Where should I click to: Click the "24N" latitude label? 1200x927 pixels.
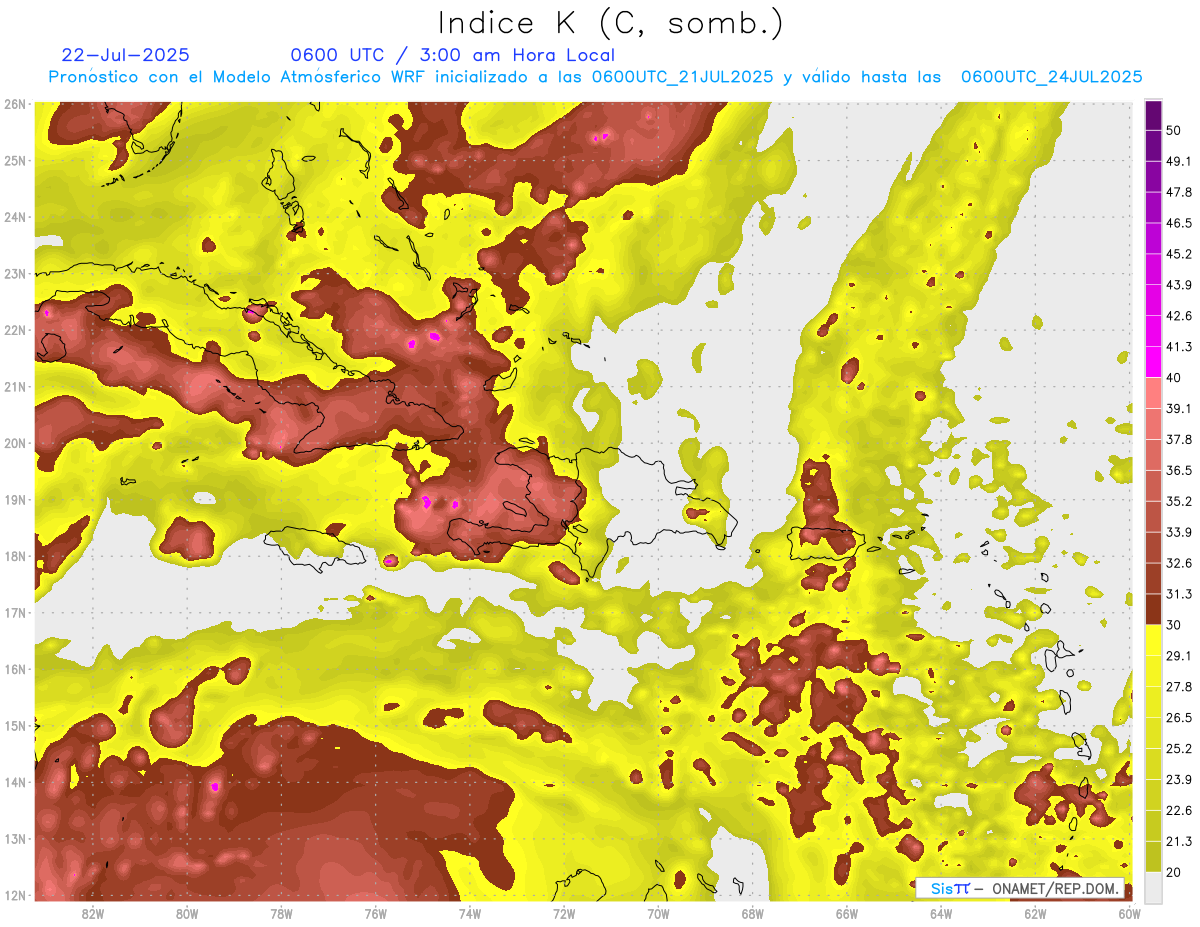(15, 217)
